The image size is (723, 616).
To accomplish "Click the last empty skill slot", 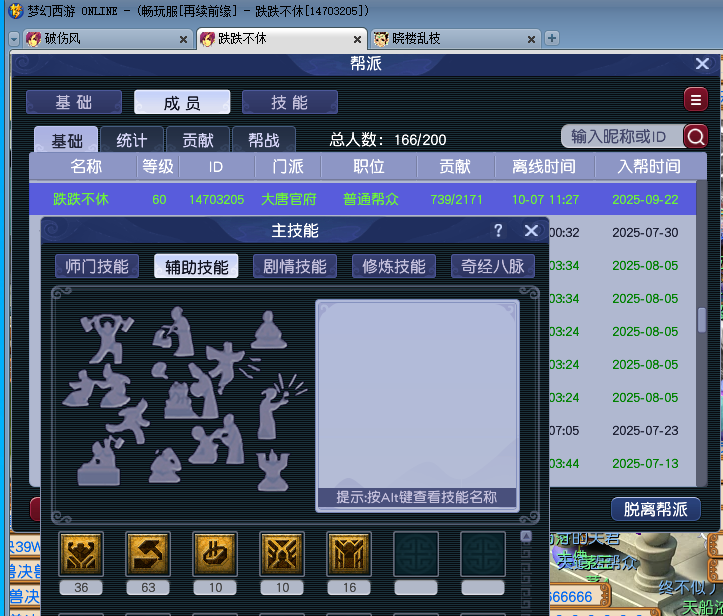I will coord(483,554).
